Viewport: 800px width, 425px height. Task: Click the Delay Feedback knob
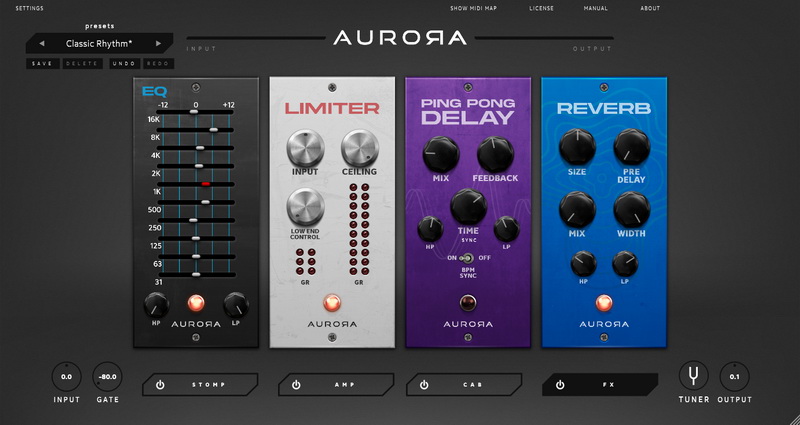tap(495, 154)
